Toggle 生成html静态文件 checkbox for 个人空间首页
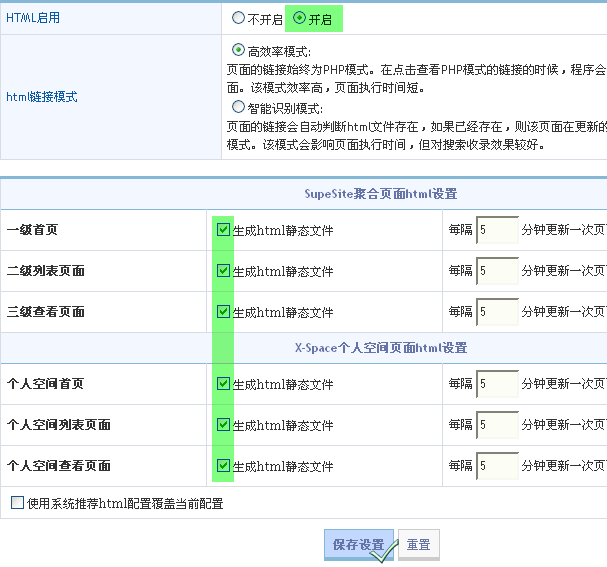The width and height of the screenshot is (607, 567). 223,384
